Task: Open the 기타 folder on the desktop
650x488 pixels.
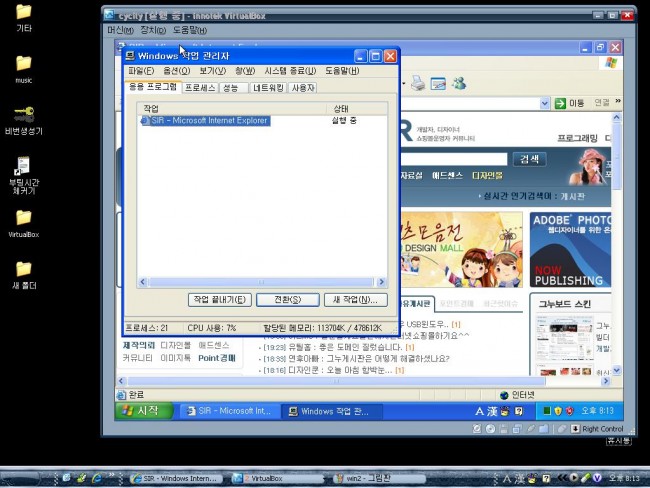Action: [24, 18]
